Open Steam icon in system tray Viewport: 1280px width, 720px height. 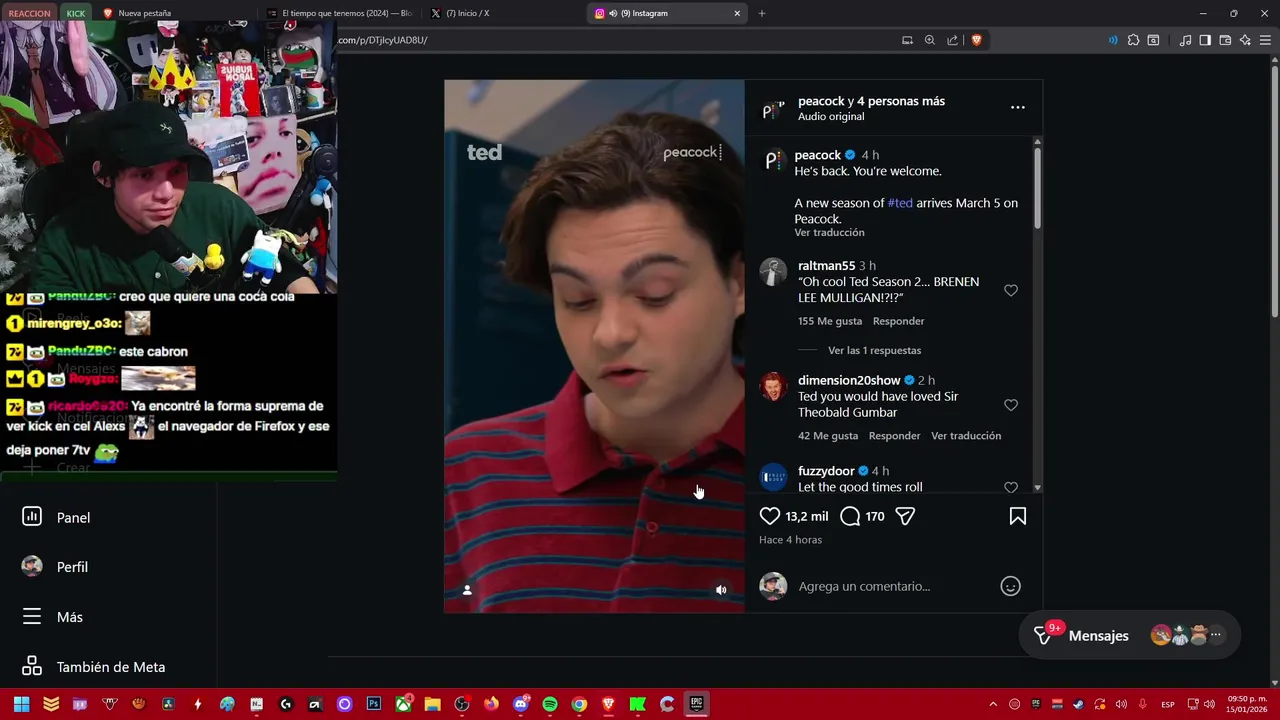point(1078,704)
